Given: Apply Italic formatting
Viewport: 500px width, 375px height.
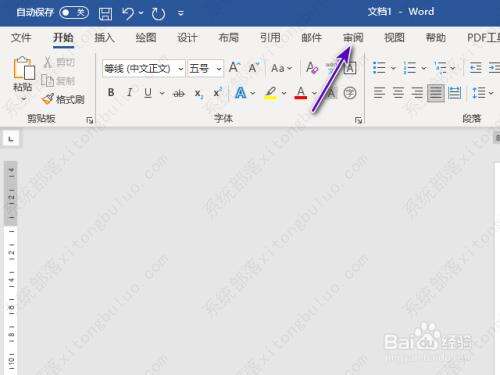Looking at the screenshot, I should pos(129,92).
